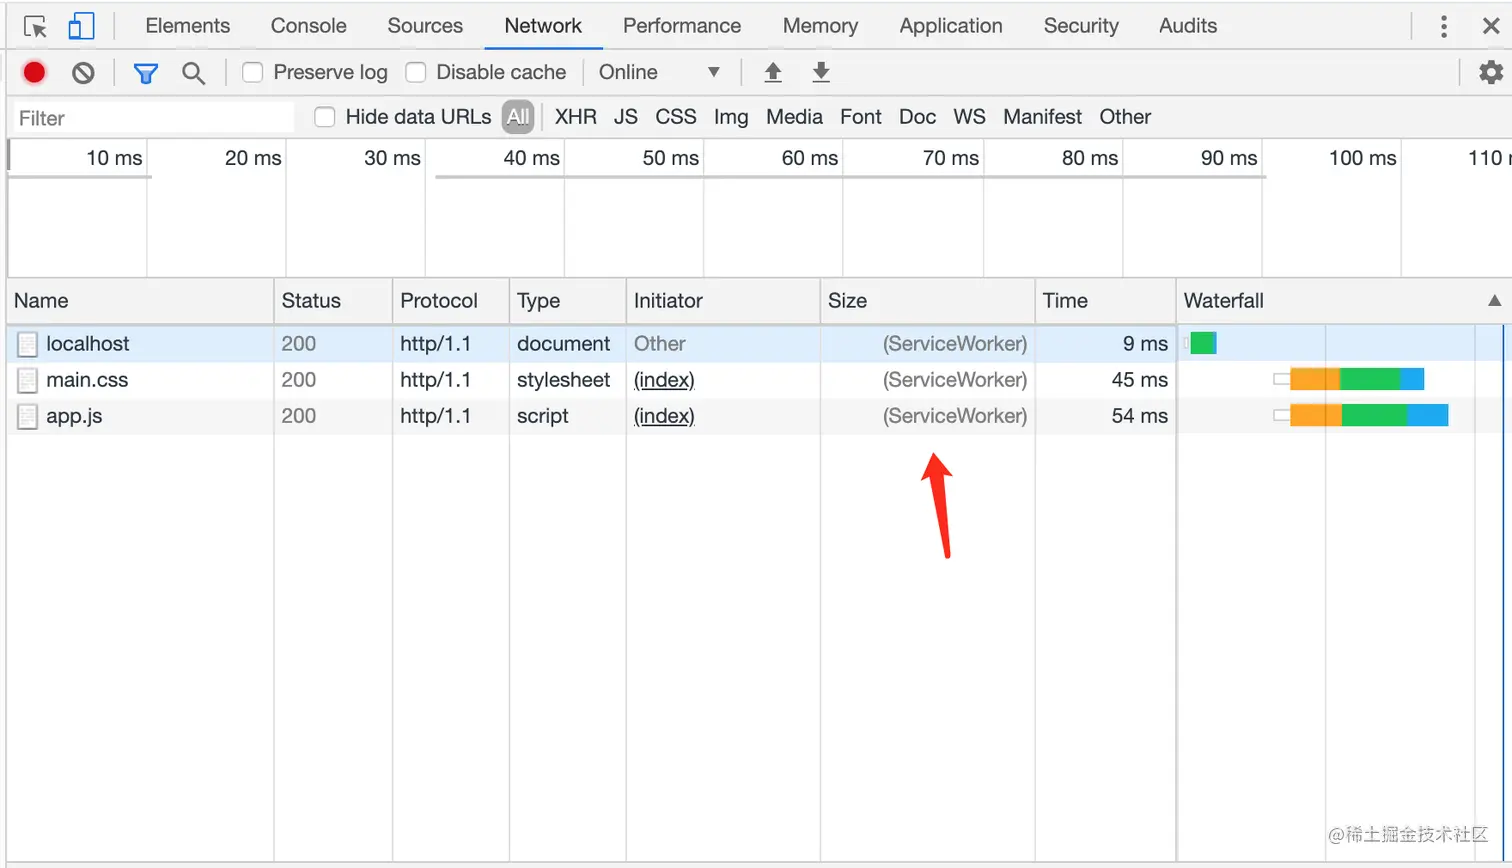
Task: Sort by the Initiator column header
Action: coord(723,301)
